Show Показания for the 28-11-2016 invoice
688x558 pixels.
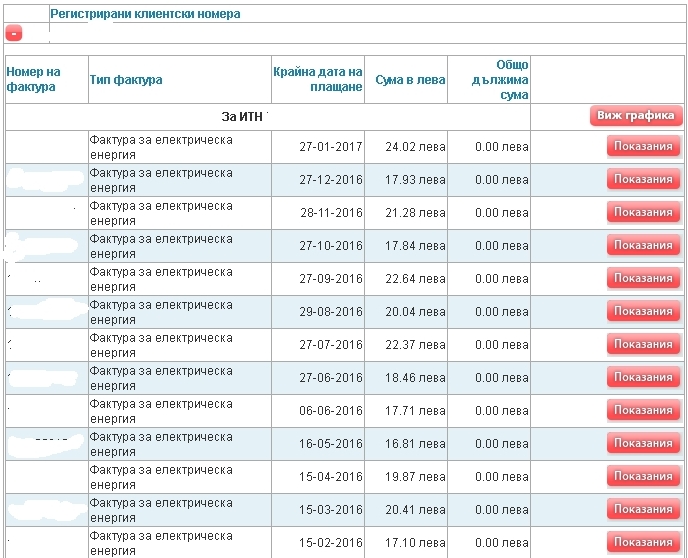(643, 212)
